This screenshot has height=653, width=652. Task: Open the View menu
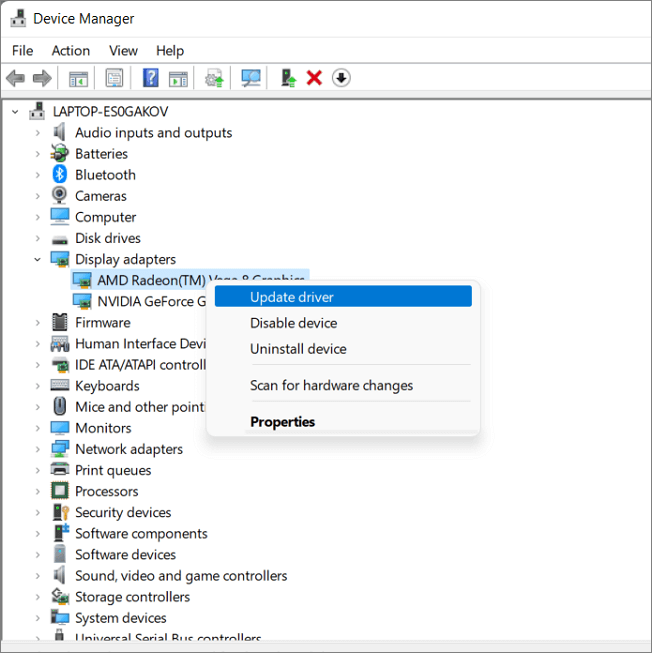pyautogui.click(x=123, y=50)
